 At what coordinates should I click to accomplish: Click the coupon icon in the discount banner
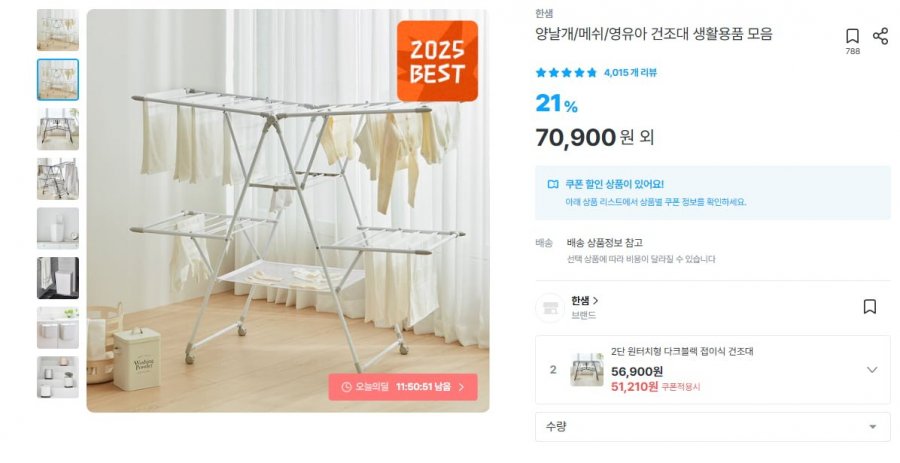tap(553, 184)
